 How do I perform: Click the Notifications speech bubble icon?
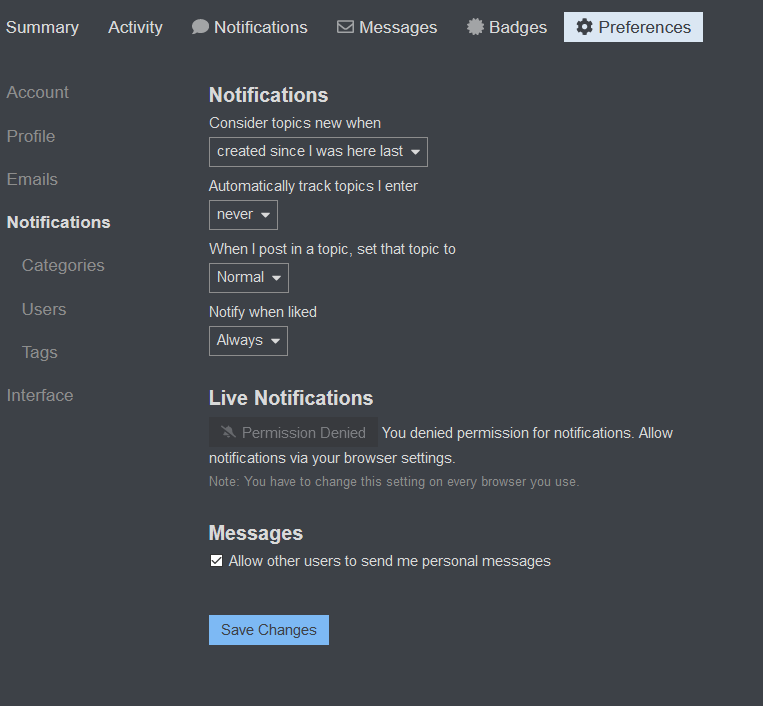click(x=200, y=27)
